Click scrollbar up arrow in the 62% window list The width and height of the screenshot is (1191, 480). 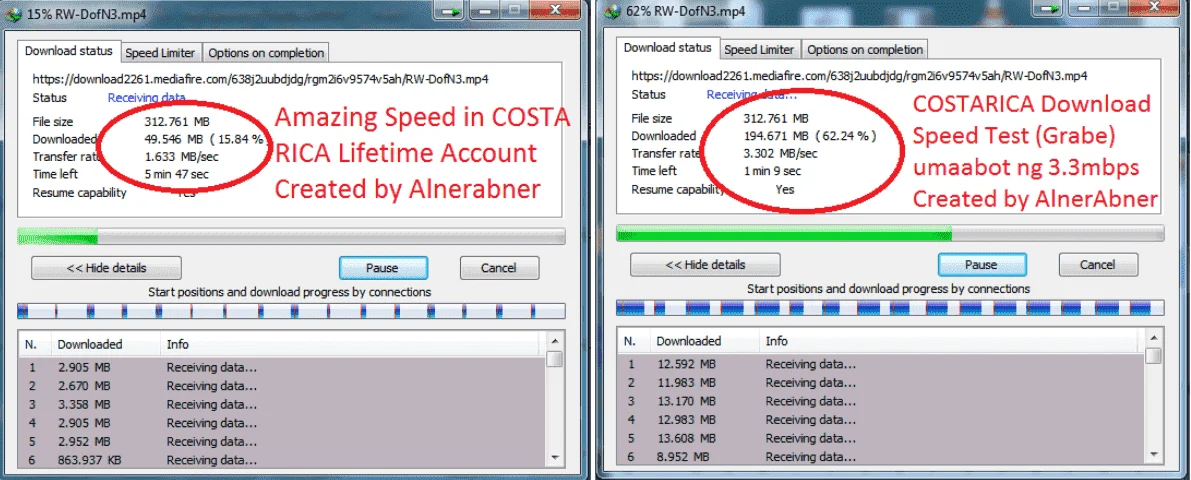(x=1154, y=338)
